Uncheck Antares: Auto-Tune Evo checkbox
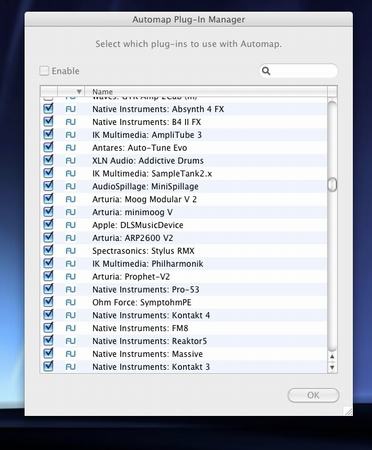This screenshot has height=450, width=372. tap(48, 147)
